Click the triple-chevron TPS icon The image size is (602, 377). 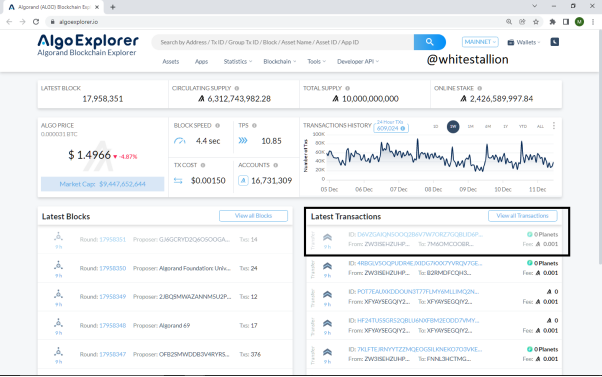click(x=243, y=141)
